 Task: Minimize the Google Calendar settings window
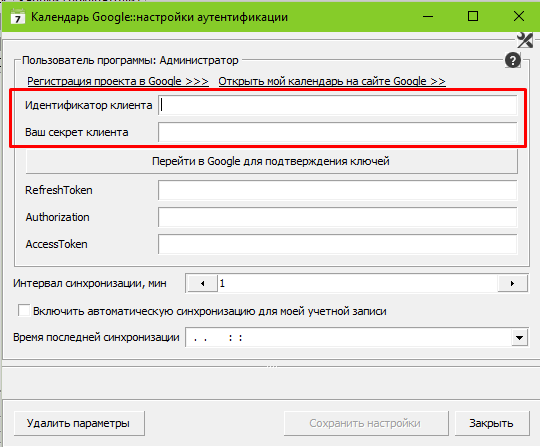coord(428,16)
